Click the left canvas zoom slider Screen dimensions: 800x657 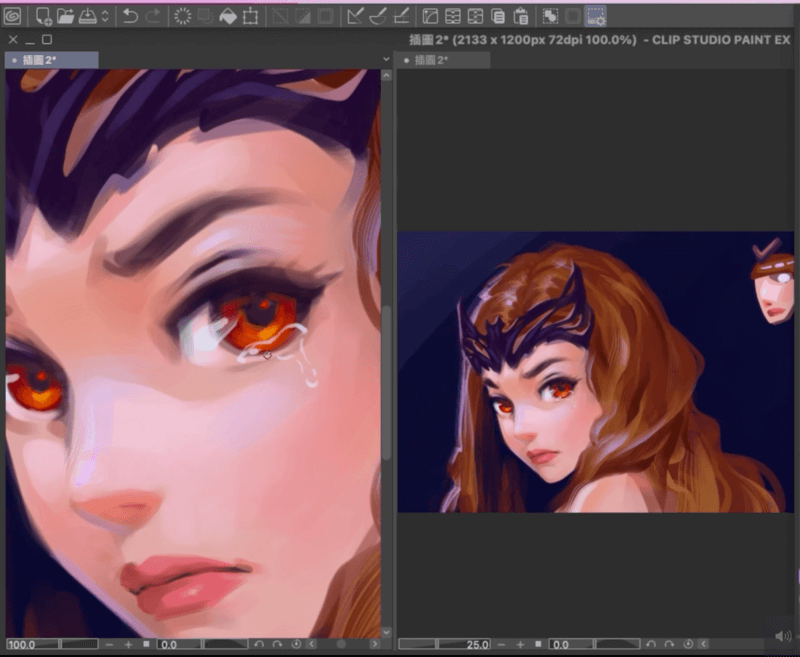[79, 645]
